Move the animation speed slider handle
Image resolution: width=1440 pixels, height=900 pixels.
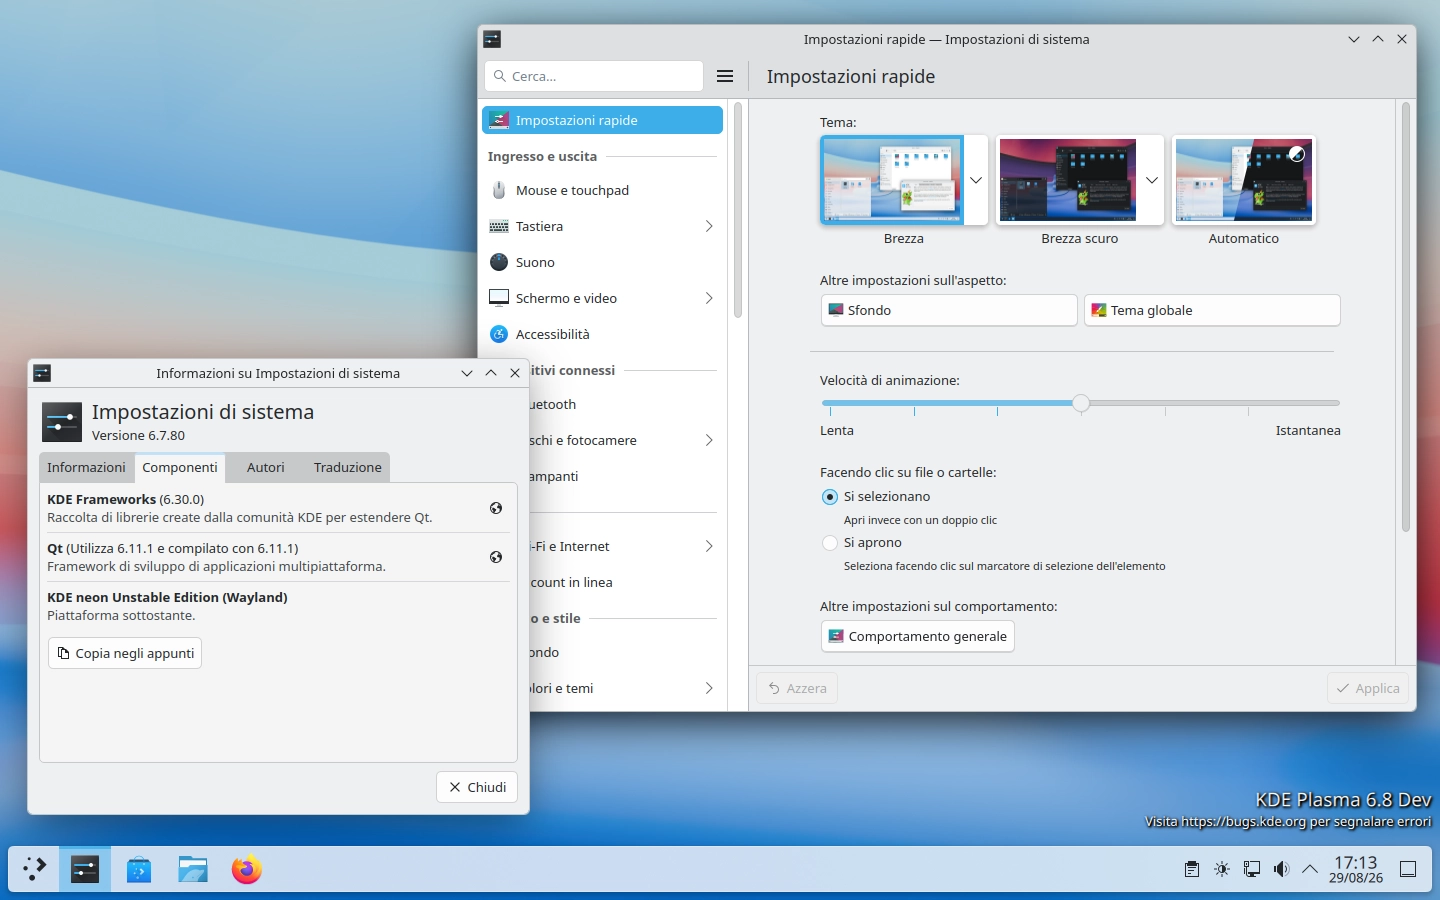(1081, 403)
